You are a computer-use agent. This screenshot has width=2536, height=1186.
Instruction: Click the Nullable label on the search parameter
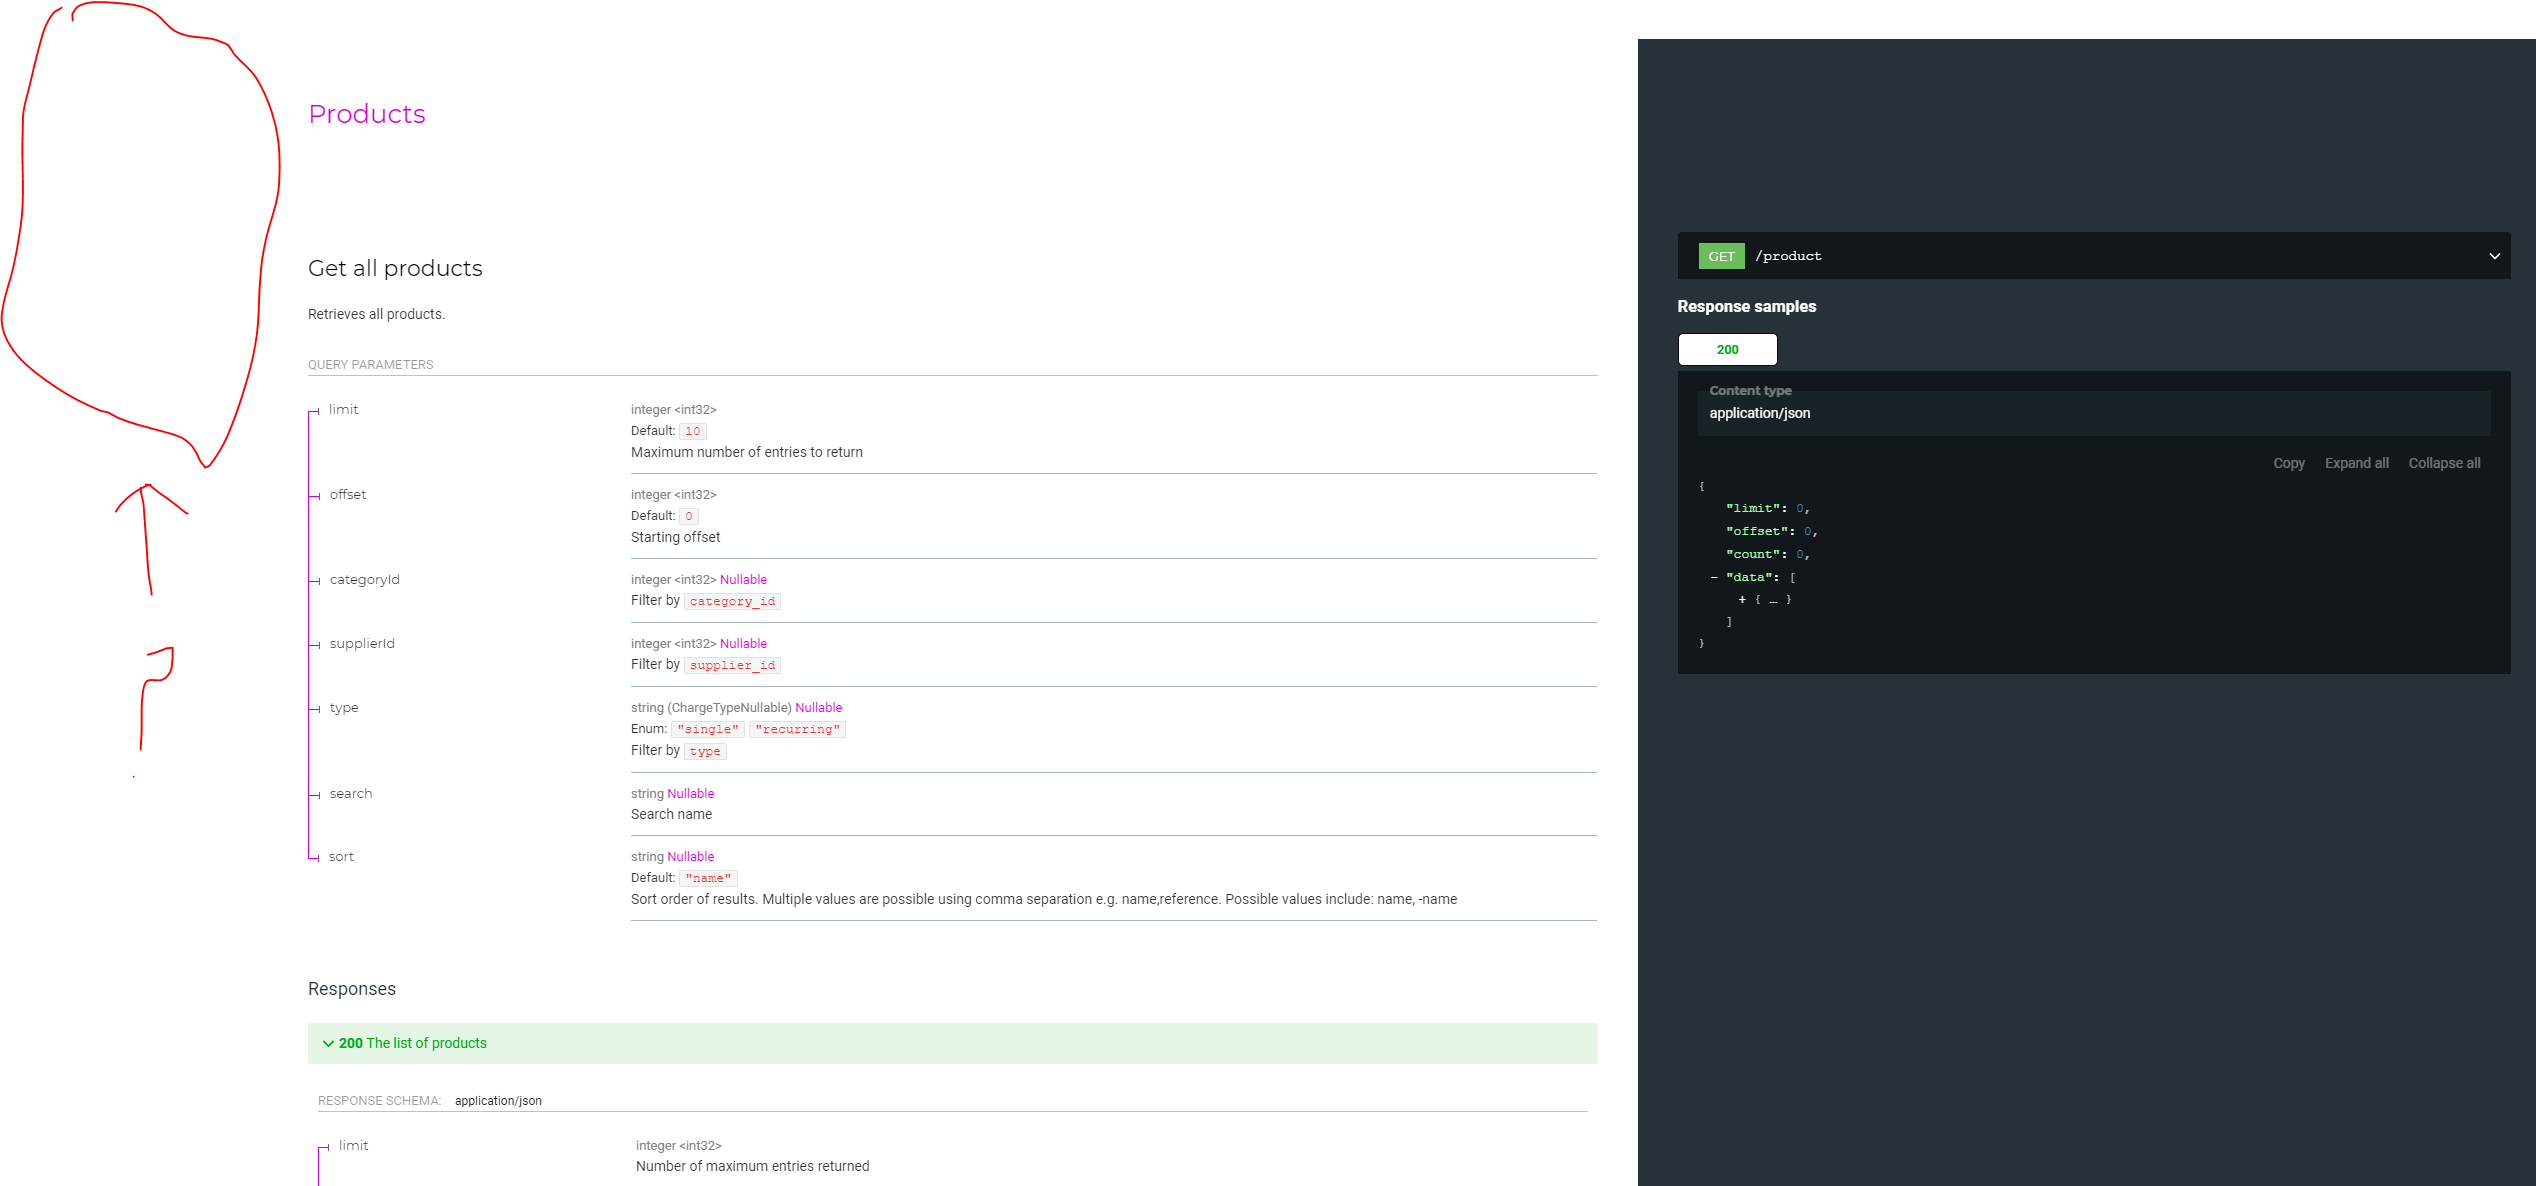point(690,793)
